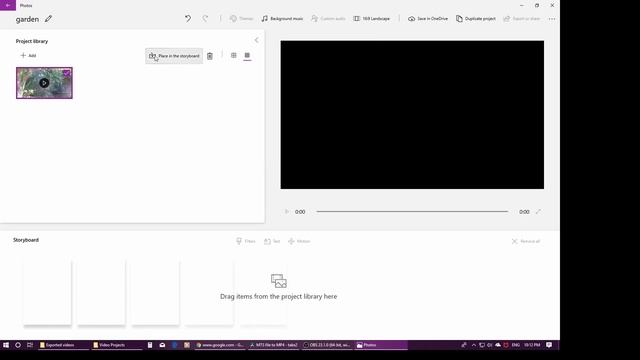Open the Mail taskbar icon
The height and width of the screenshot is (360, 640).
coord(162,345)
